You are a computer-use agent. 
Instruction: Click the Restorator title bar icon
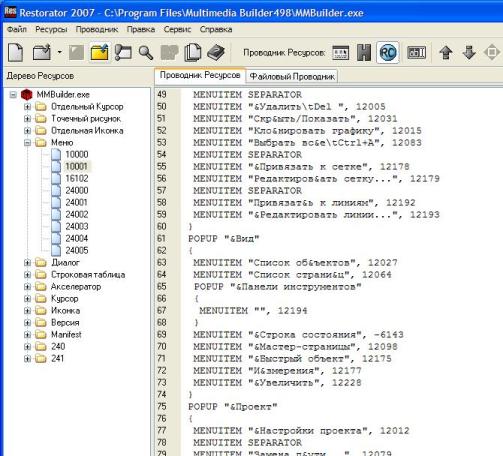[x=10, y=12]
